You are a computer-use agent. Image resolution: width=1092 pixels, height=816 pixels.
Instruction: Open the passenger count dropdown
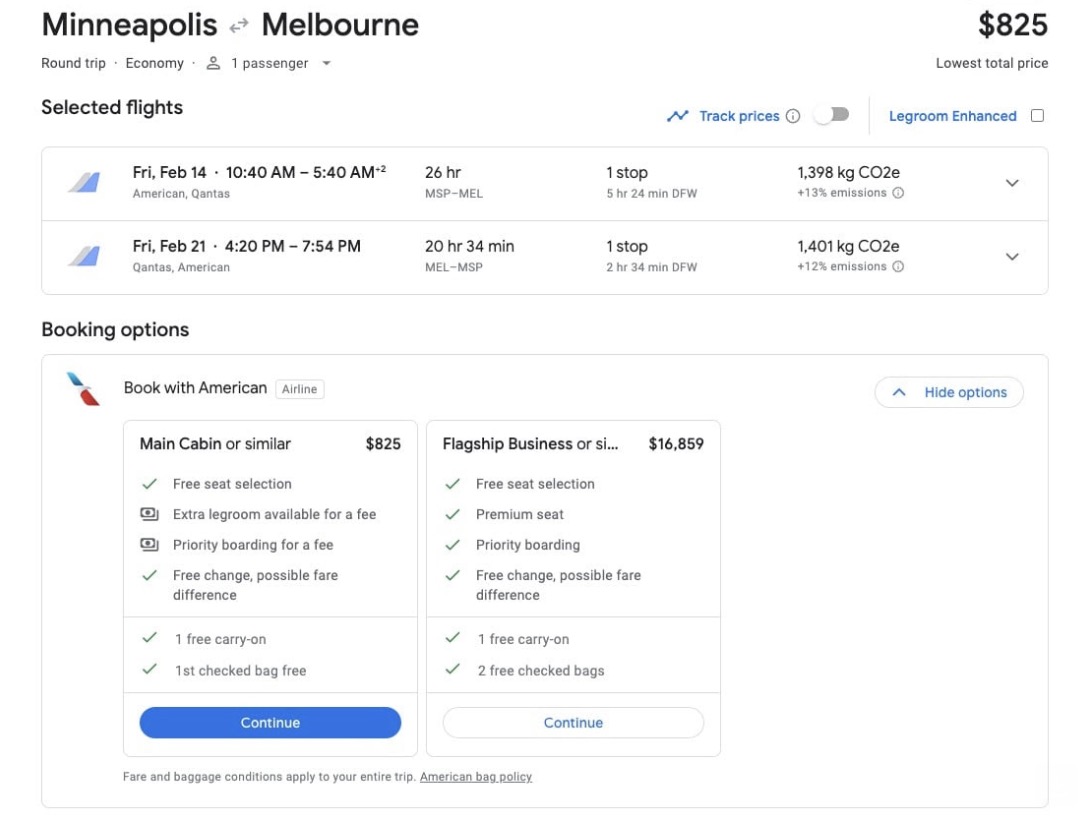pos(325,62)
